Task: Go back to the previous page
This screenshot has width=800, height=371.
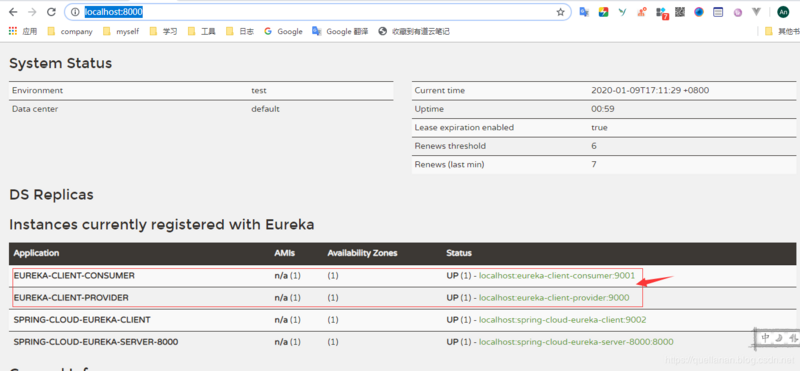Action: click(14, 12)
